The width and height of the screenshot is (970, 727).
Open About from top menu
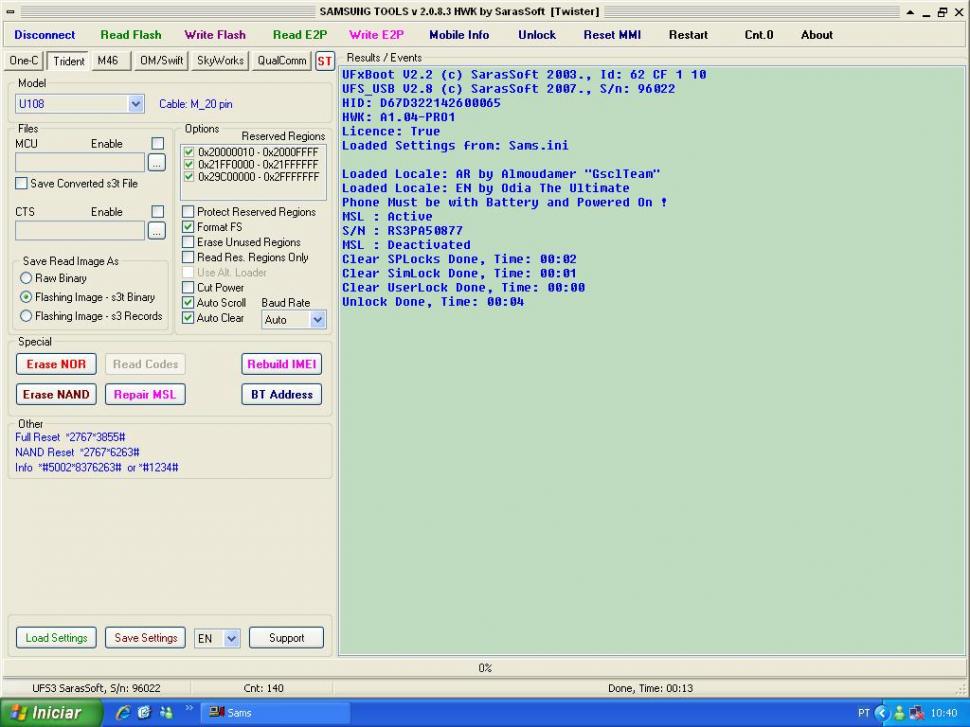click(x=817, y=35)
